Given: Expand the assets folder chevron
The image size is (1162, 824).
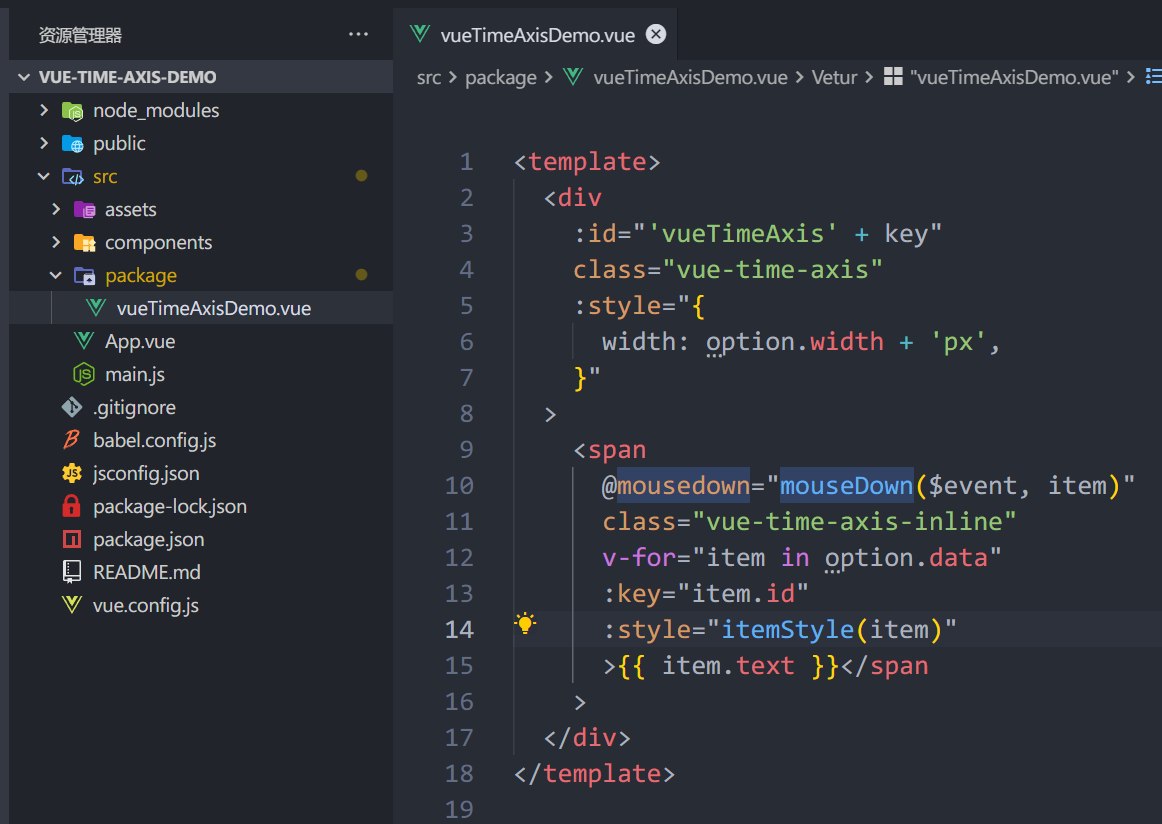Looking at the screenshot, I should (x=56, y=210).
